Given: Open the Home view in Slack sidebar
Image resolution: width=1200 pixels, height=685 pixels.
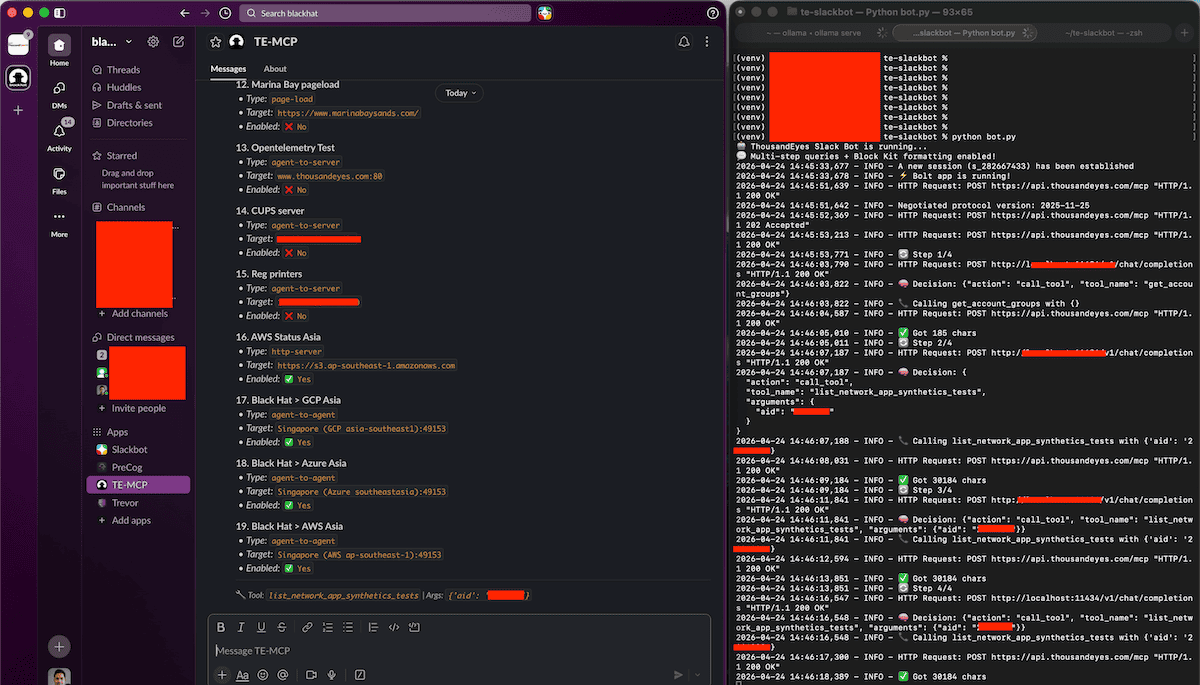Looking at the screenshot, I should [x=59, y=50].
